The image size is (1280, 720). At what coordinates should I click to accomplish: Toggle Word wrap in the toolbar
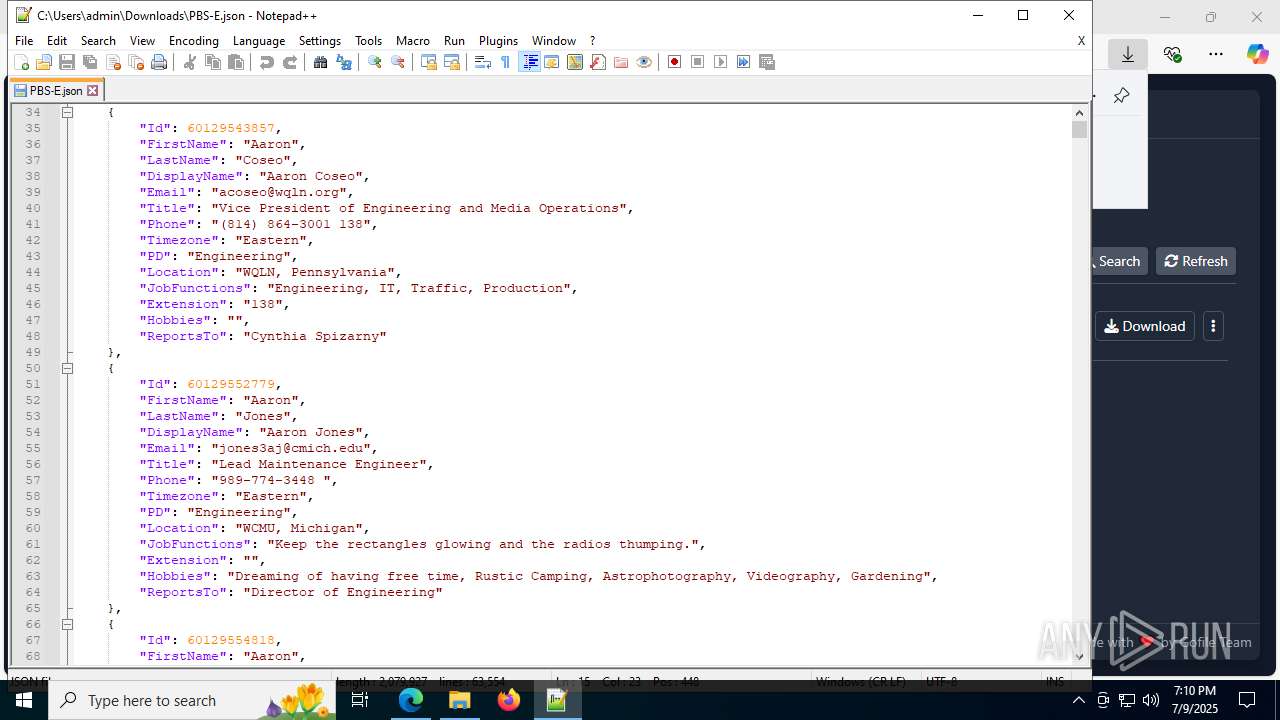(x=482, y=62)
